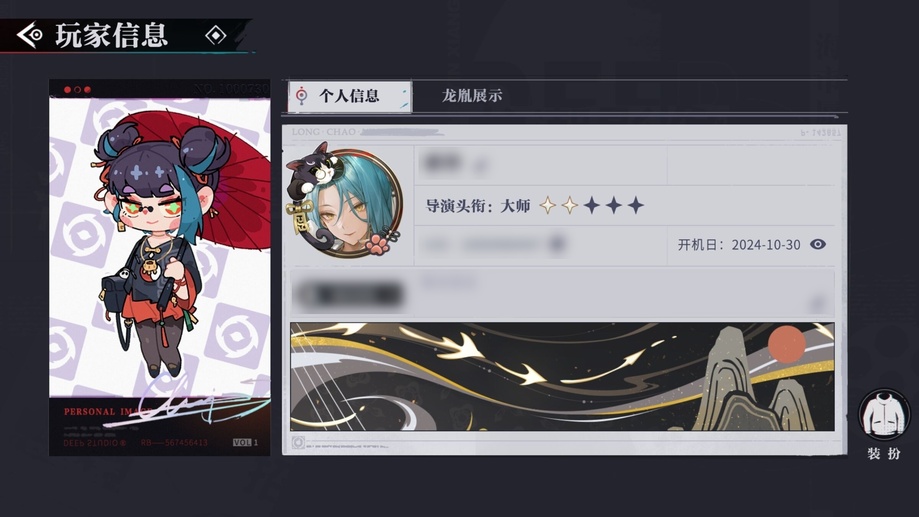
Task: Click the copy icon beside the blurred UID
Action: tap(557, 244)
